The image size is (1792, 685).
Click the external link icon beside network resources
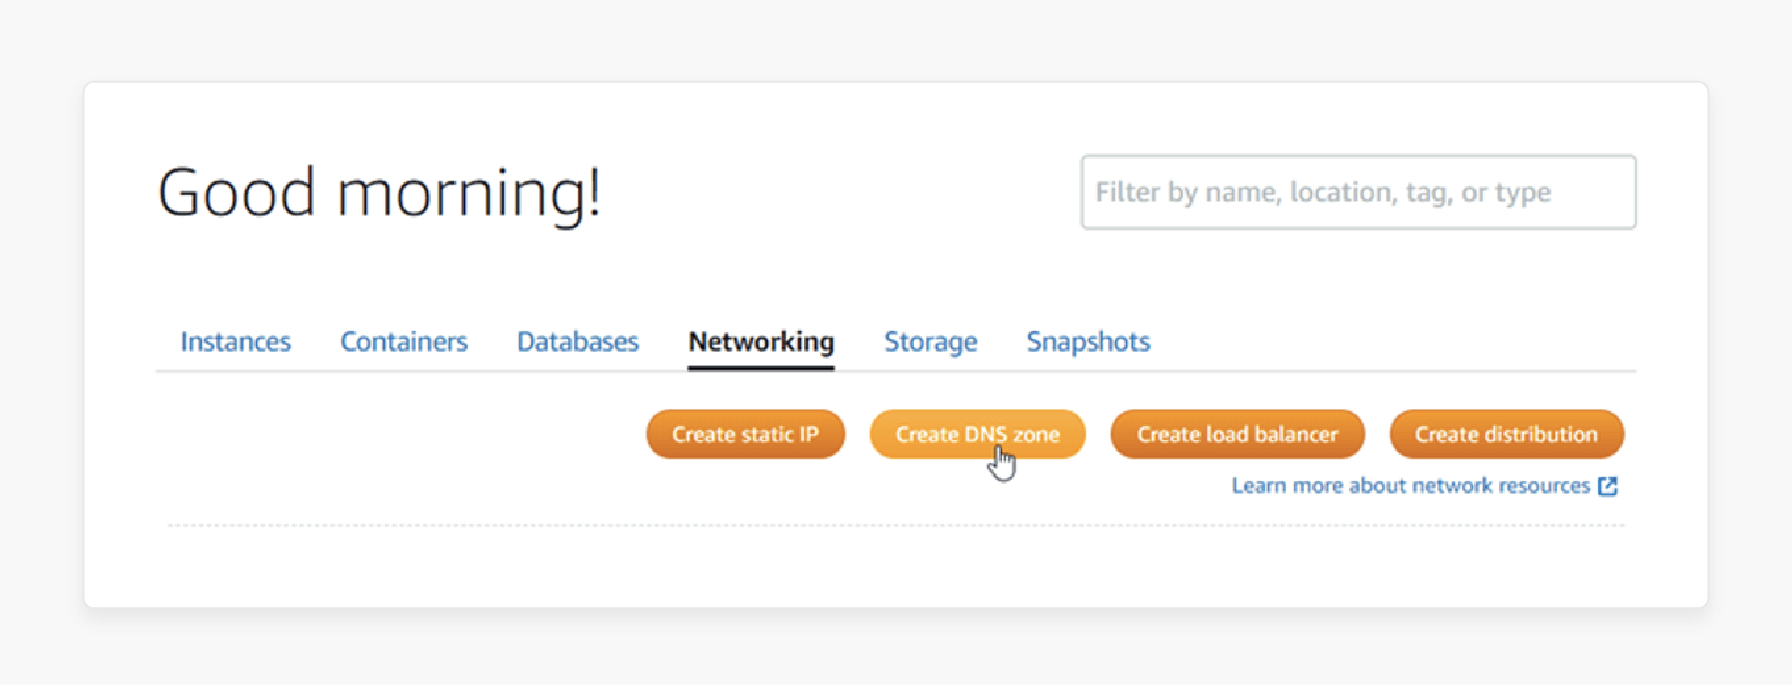point(1608,486)
